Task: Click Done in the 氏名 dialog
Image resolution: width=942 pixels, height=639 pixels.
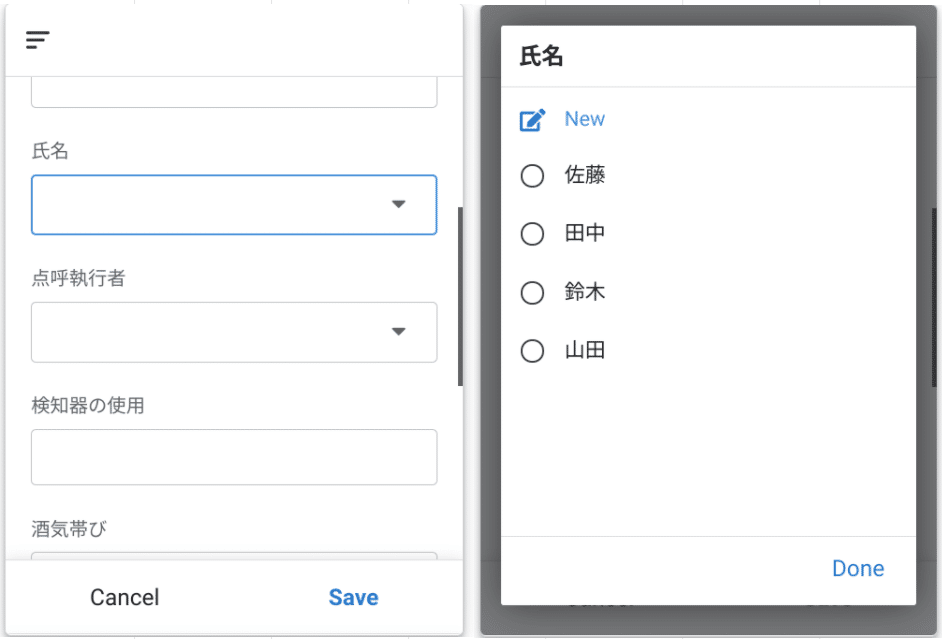Action: (x=858, y=569)
